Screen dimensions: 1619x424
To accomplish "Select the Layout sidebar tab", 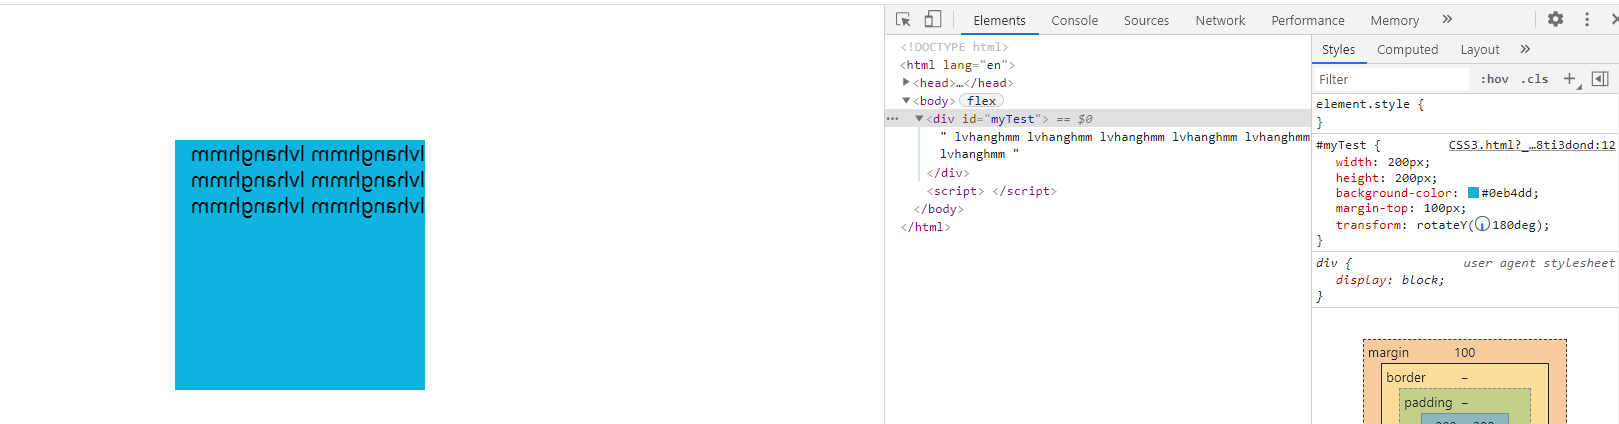I will pos(1479,49).
